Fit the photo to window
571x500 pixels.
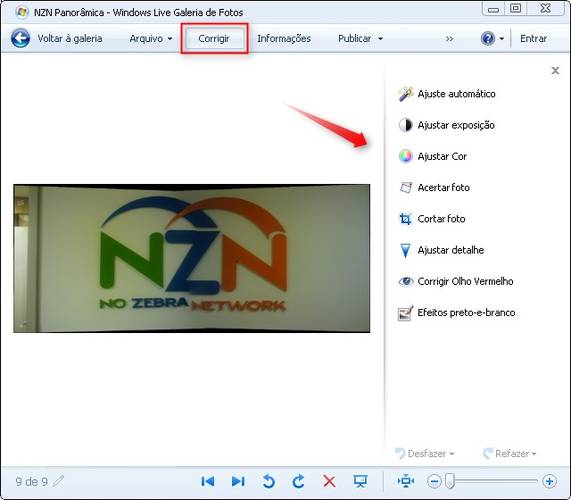[406, 481]
